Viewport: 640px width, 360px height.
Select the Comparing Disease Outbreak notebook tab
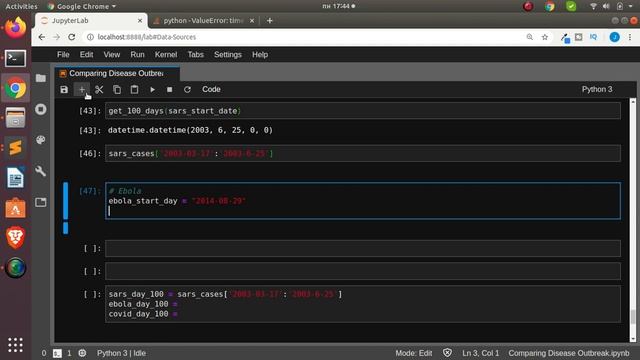[117, 73]
